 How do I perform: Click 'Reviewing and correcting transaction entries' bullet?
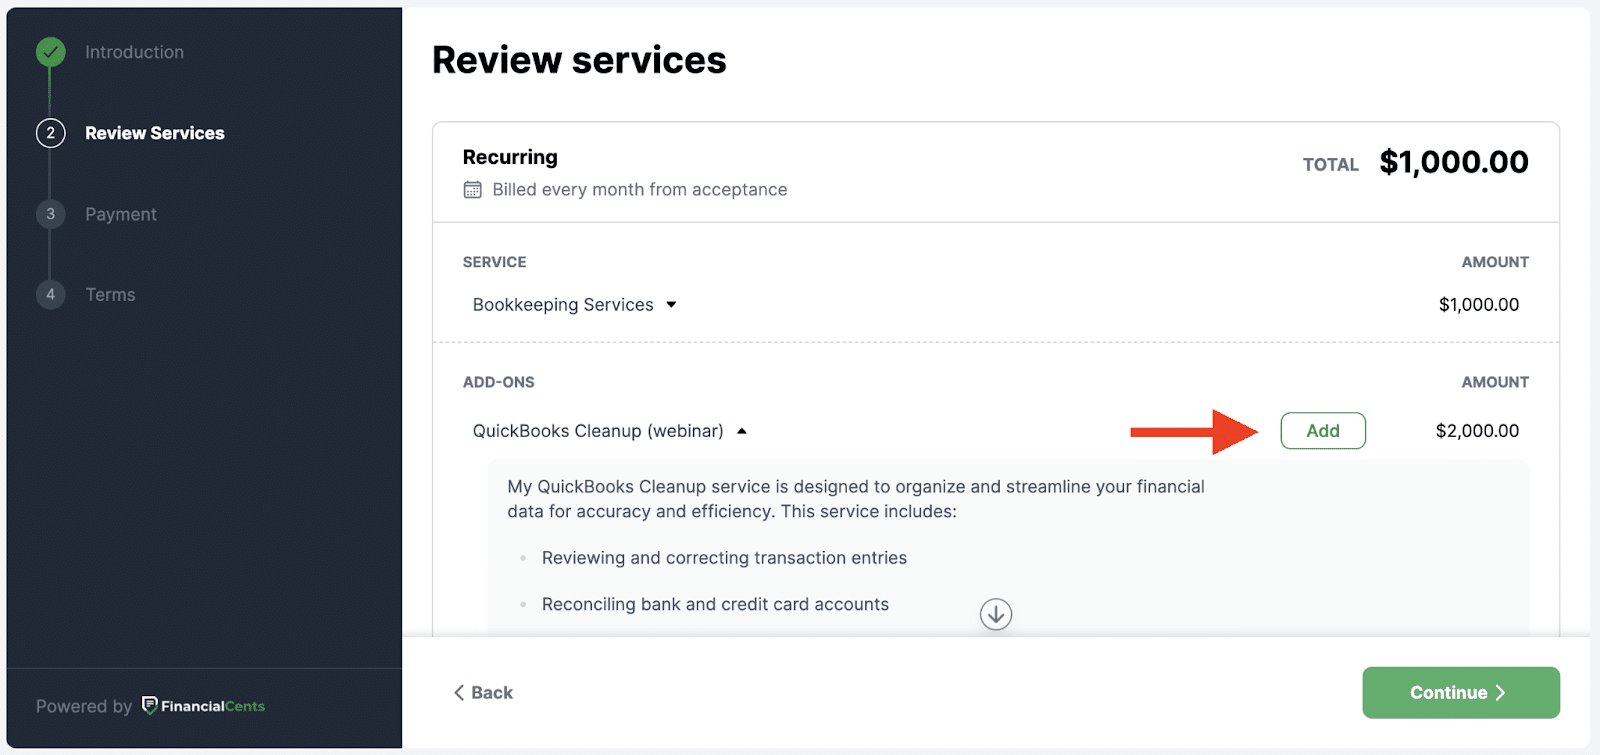pyautogui.click(x=724, y=558)
